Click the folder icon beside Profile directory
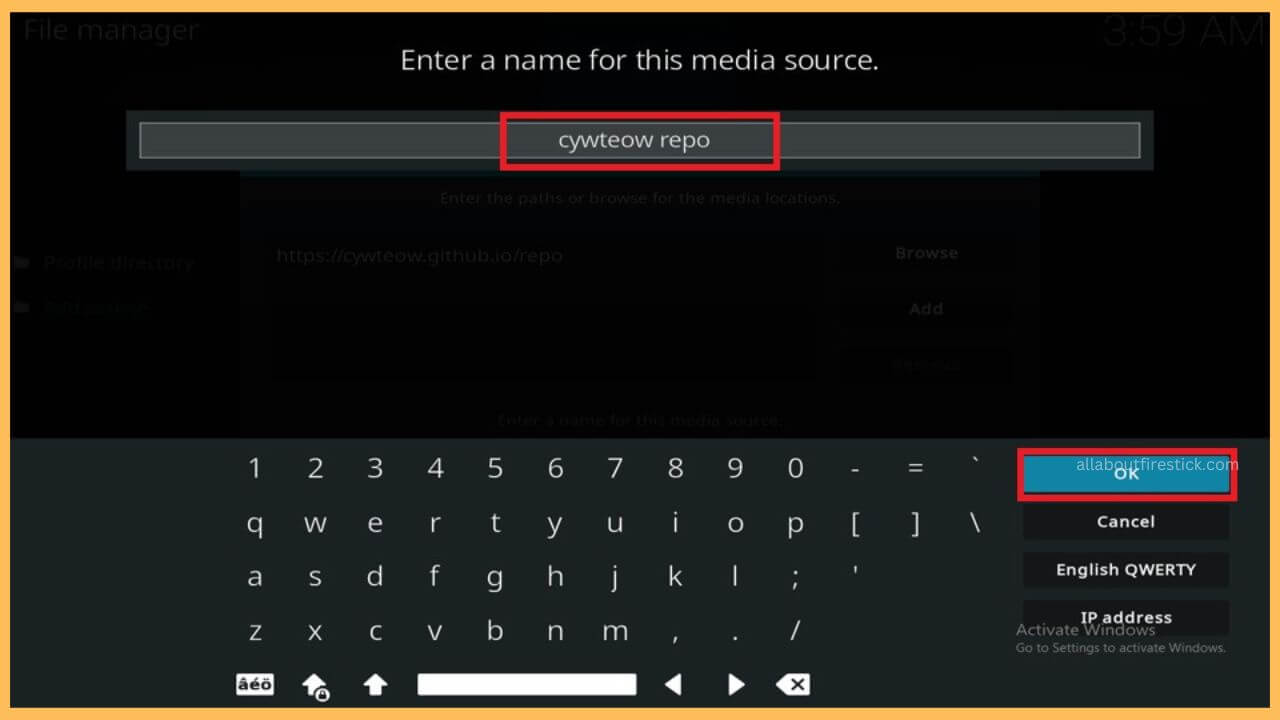Image resolution: width=1280 pixels, height=720 pixels. [x=23, y=261]
